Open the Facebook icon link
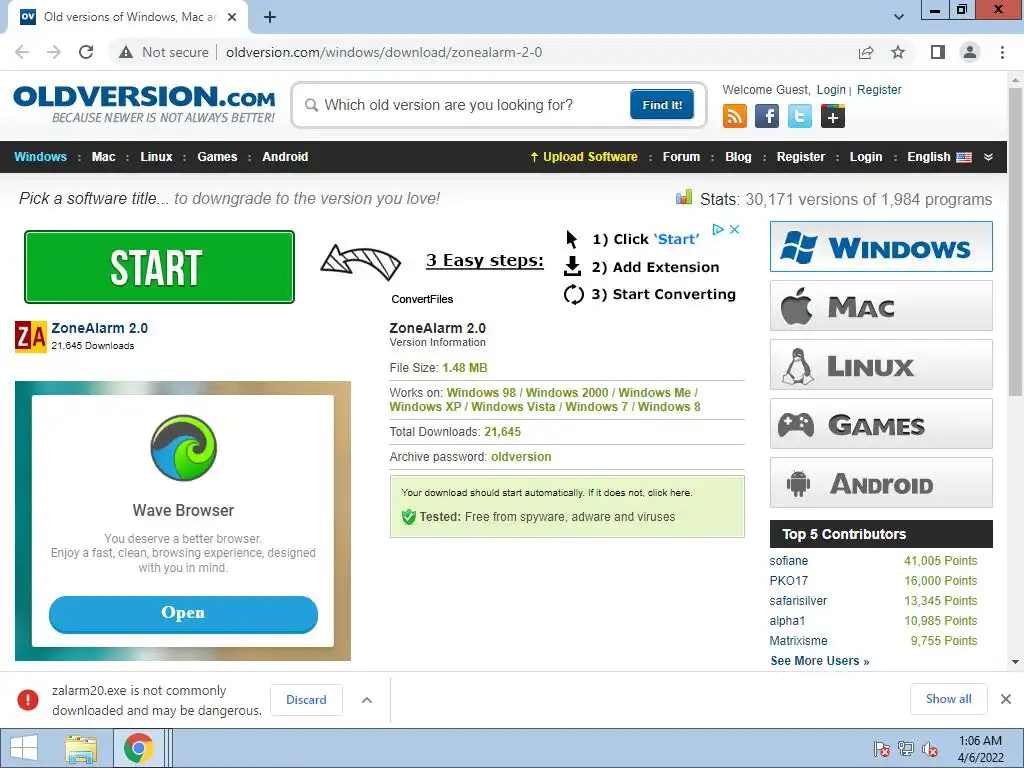This screenshot has width=1024, height=768. coord(767,116)
